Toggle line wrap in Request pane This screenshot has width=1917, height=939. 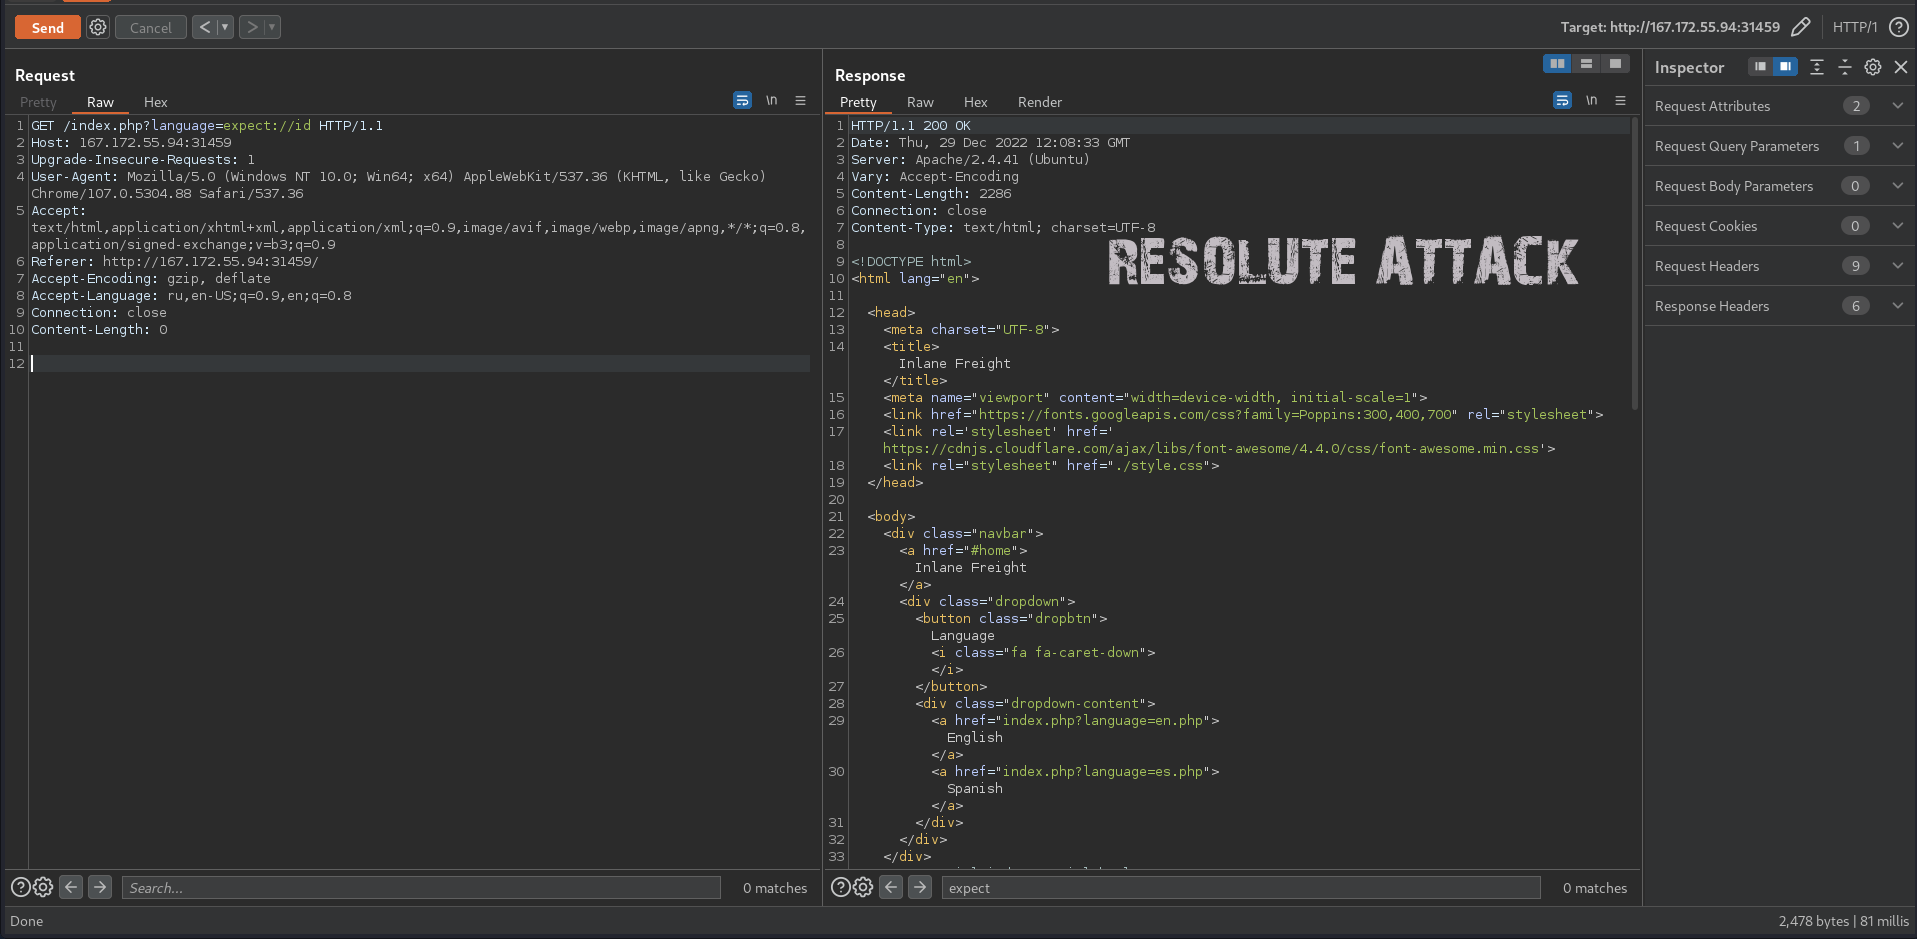point(742,101)
